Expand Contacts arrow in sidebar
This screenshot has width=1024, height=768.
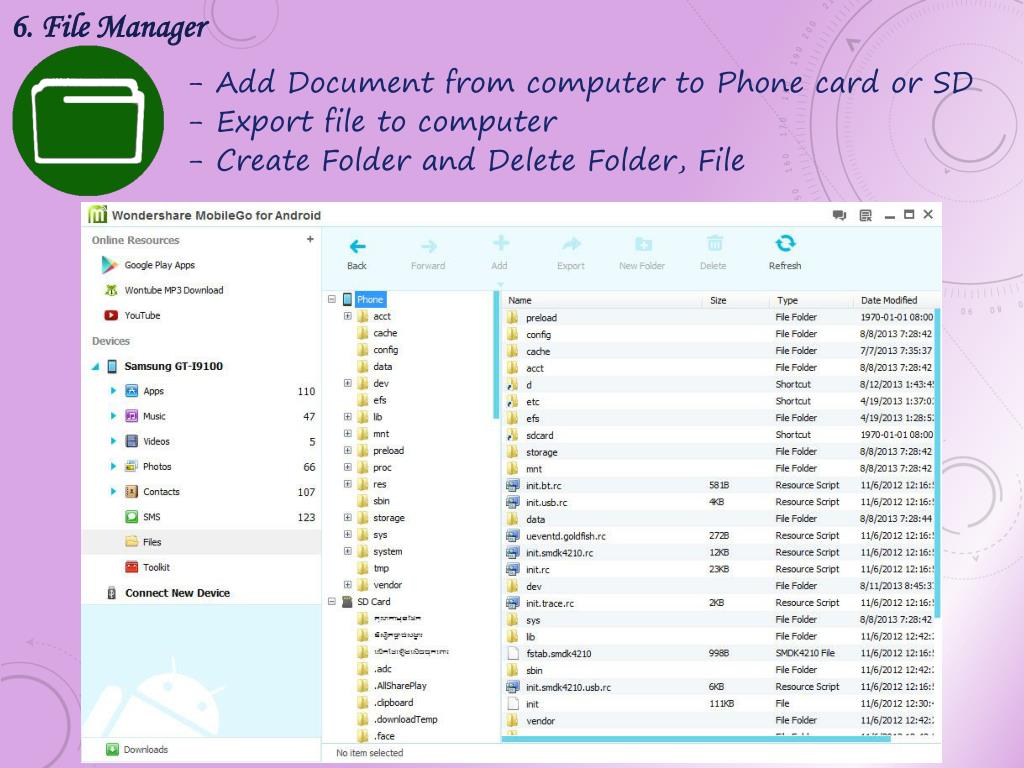(x=113, y=491)
